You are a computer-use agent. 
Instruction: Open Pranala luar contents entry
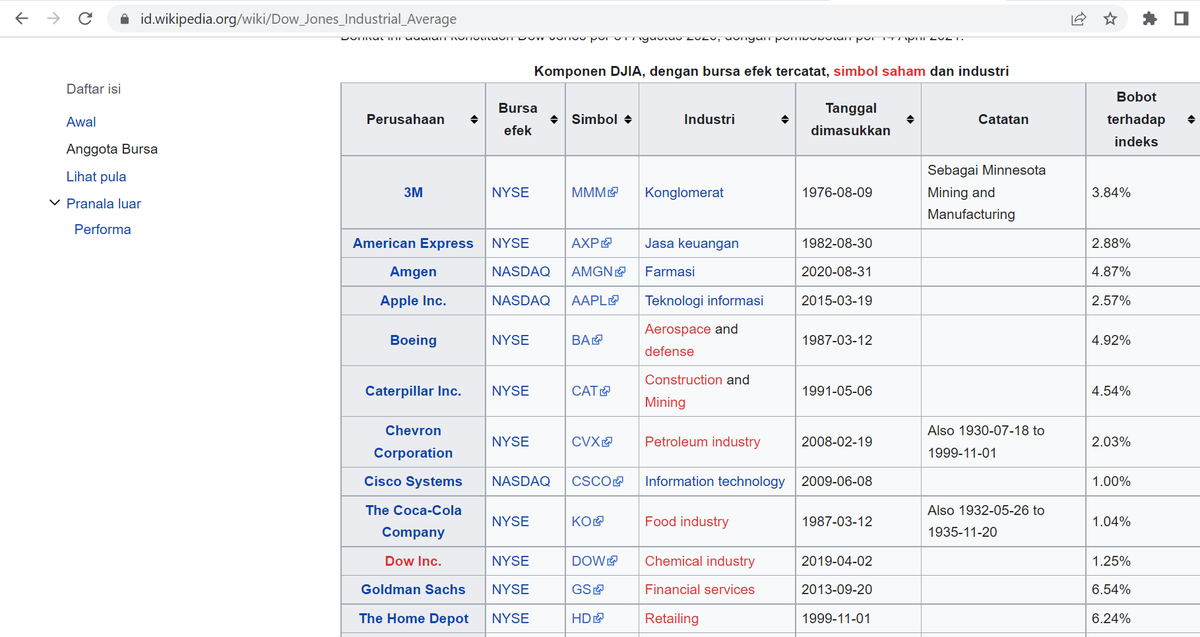[x=104, y=204]
